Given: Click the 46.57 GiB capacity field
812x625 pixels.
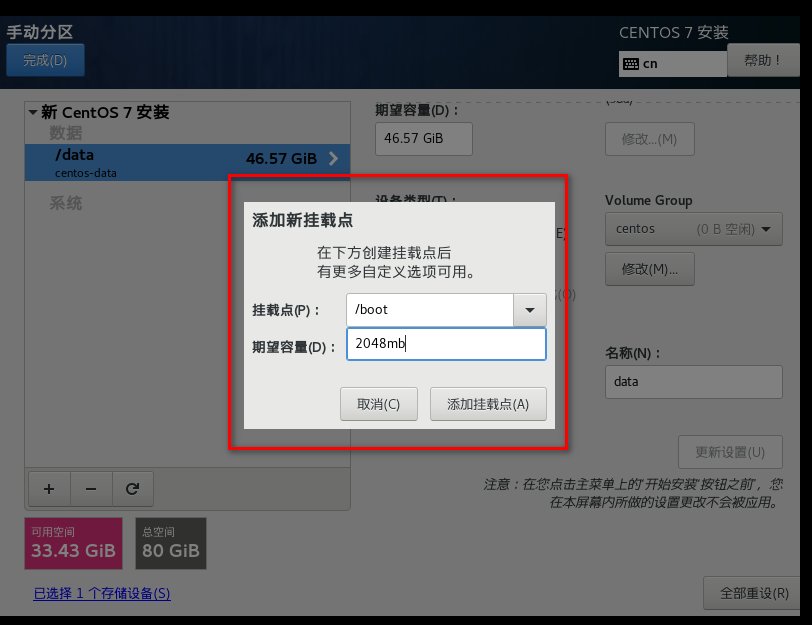Looking at the screenshot, I should (424, 139).
